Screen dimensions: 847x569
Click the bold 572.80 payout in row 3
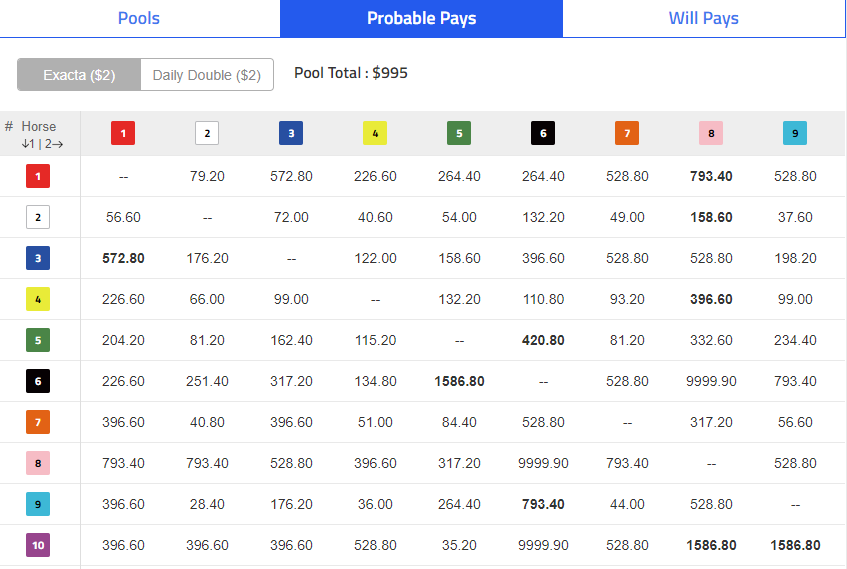pyautogui.click(x=123, y=258)
